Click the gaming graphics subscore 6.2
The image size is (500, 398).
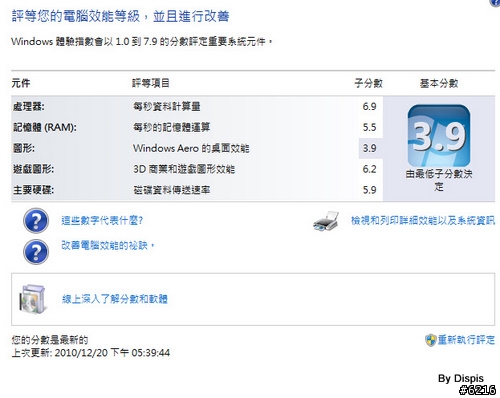(x=369, y=169)
